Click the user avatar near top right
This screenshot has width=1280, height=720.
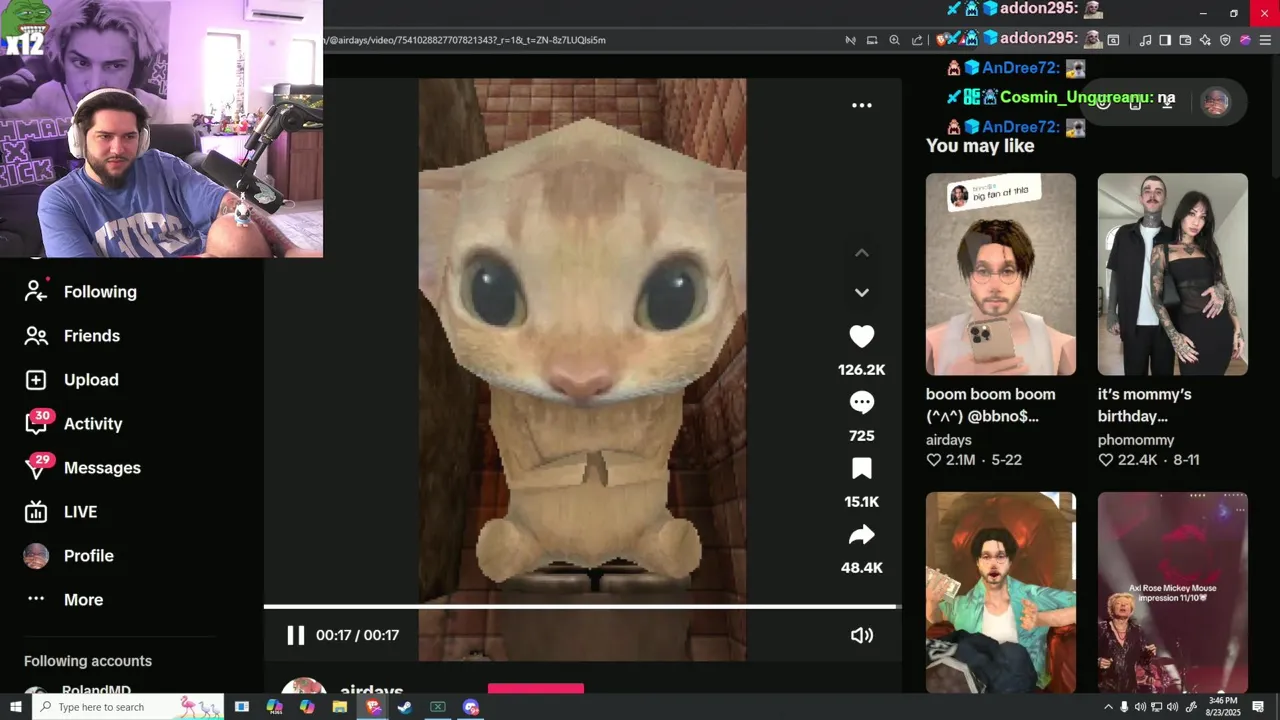1215,102
